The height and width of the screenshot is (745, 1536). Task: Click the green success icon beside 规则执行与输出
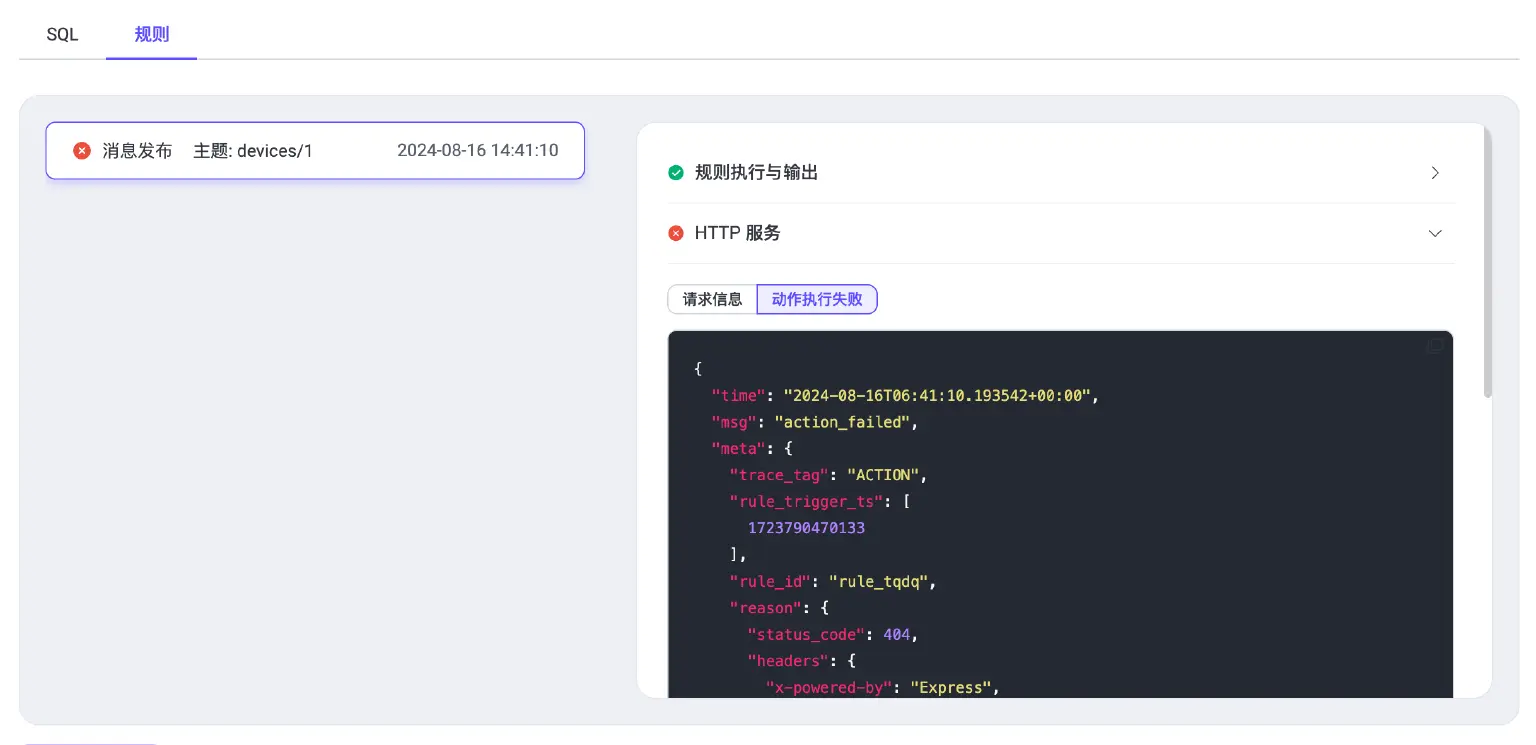[x=676, y=172]
